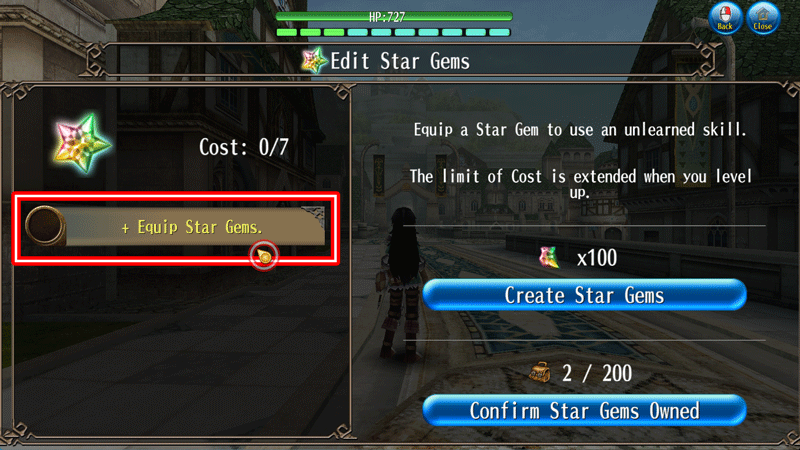Click the Close home icon
This screenshot has height=450, width=800.
763,18
